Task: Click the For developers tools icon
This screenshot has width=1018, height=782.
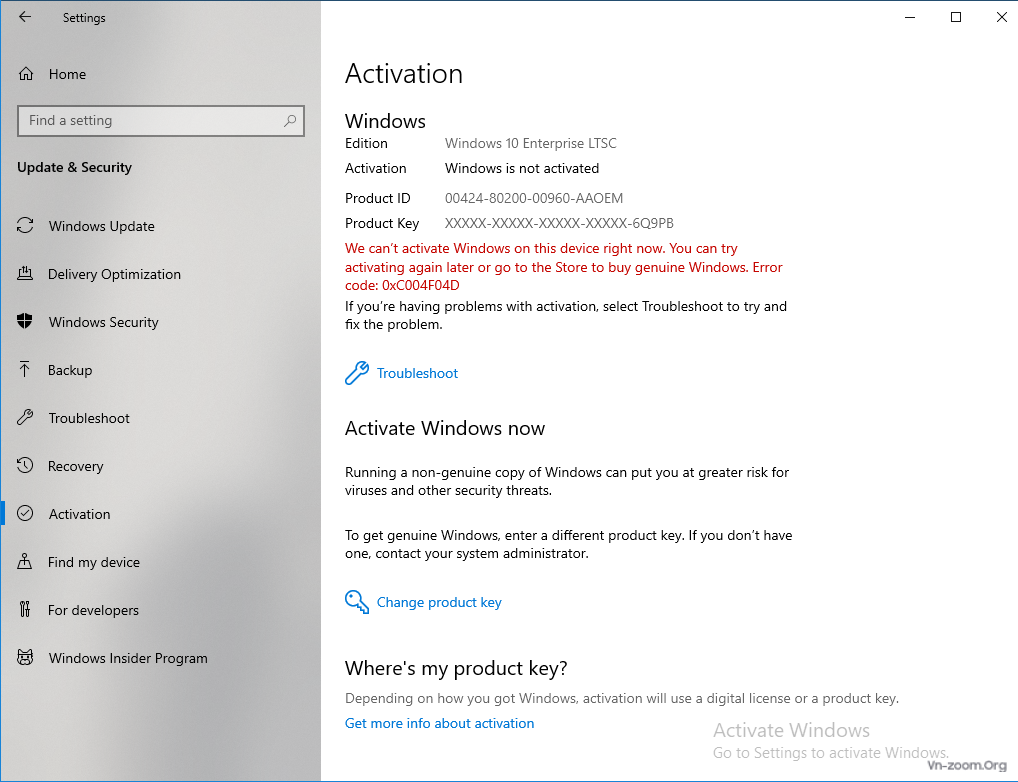Action: (25, 610)
